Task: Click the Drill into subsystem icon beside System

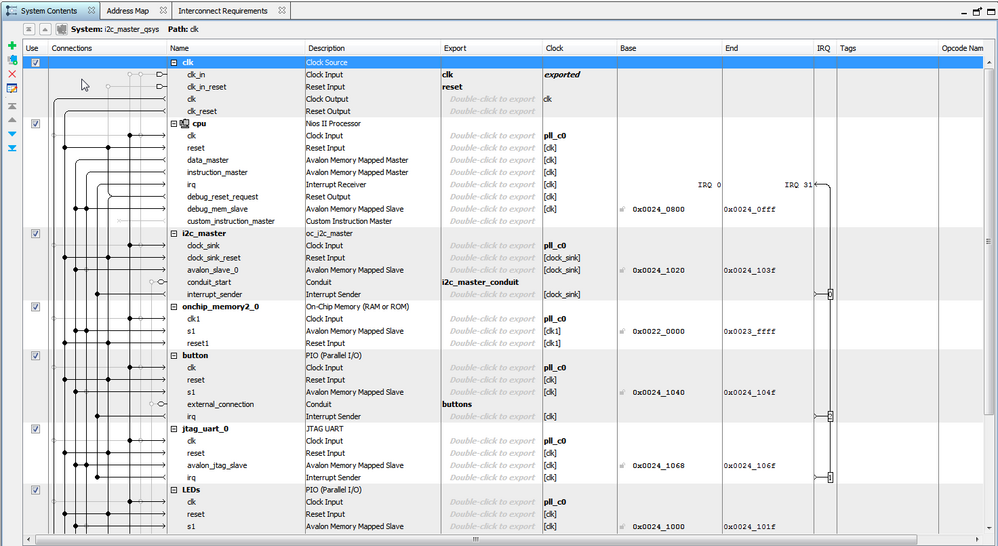Action: [62, 29]
